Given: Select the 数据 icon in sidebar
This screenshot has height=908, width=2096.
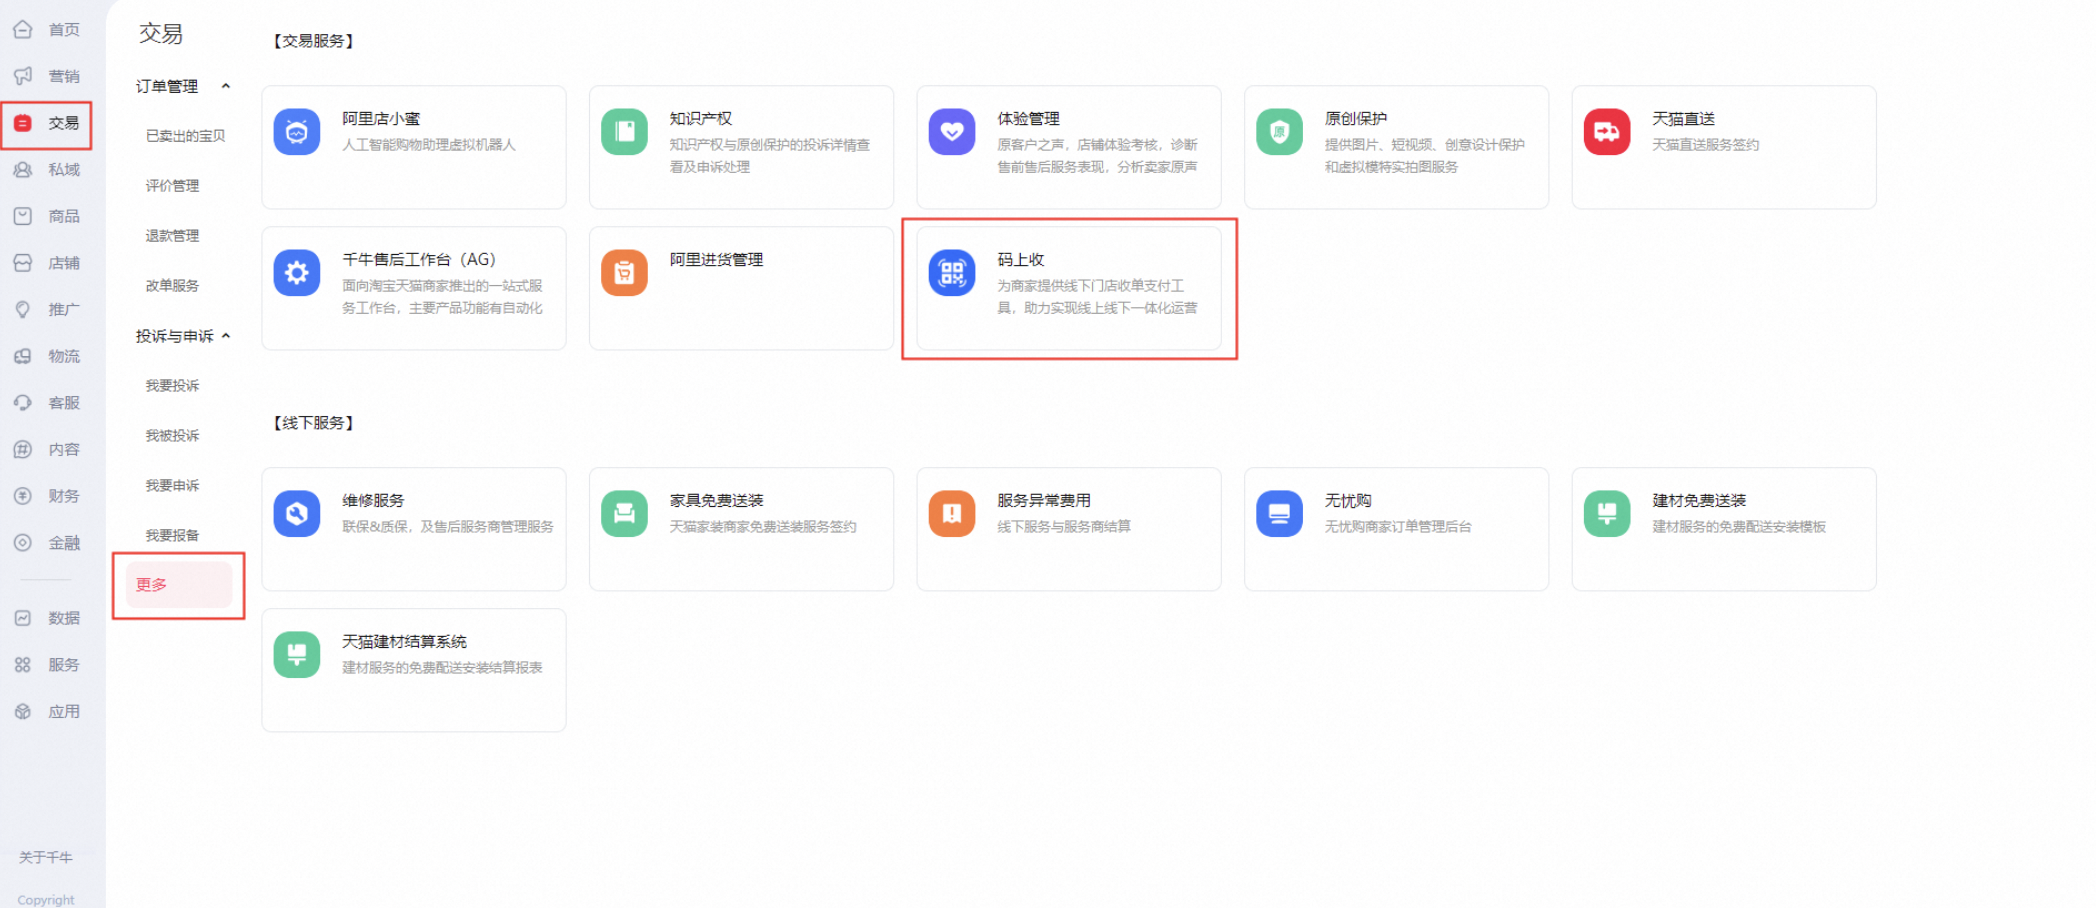Looking at the screenshot, I should pos(22,618).
